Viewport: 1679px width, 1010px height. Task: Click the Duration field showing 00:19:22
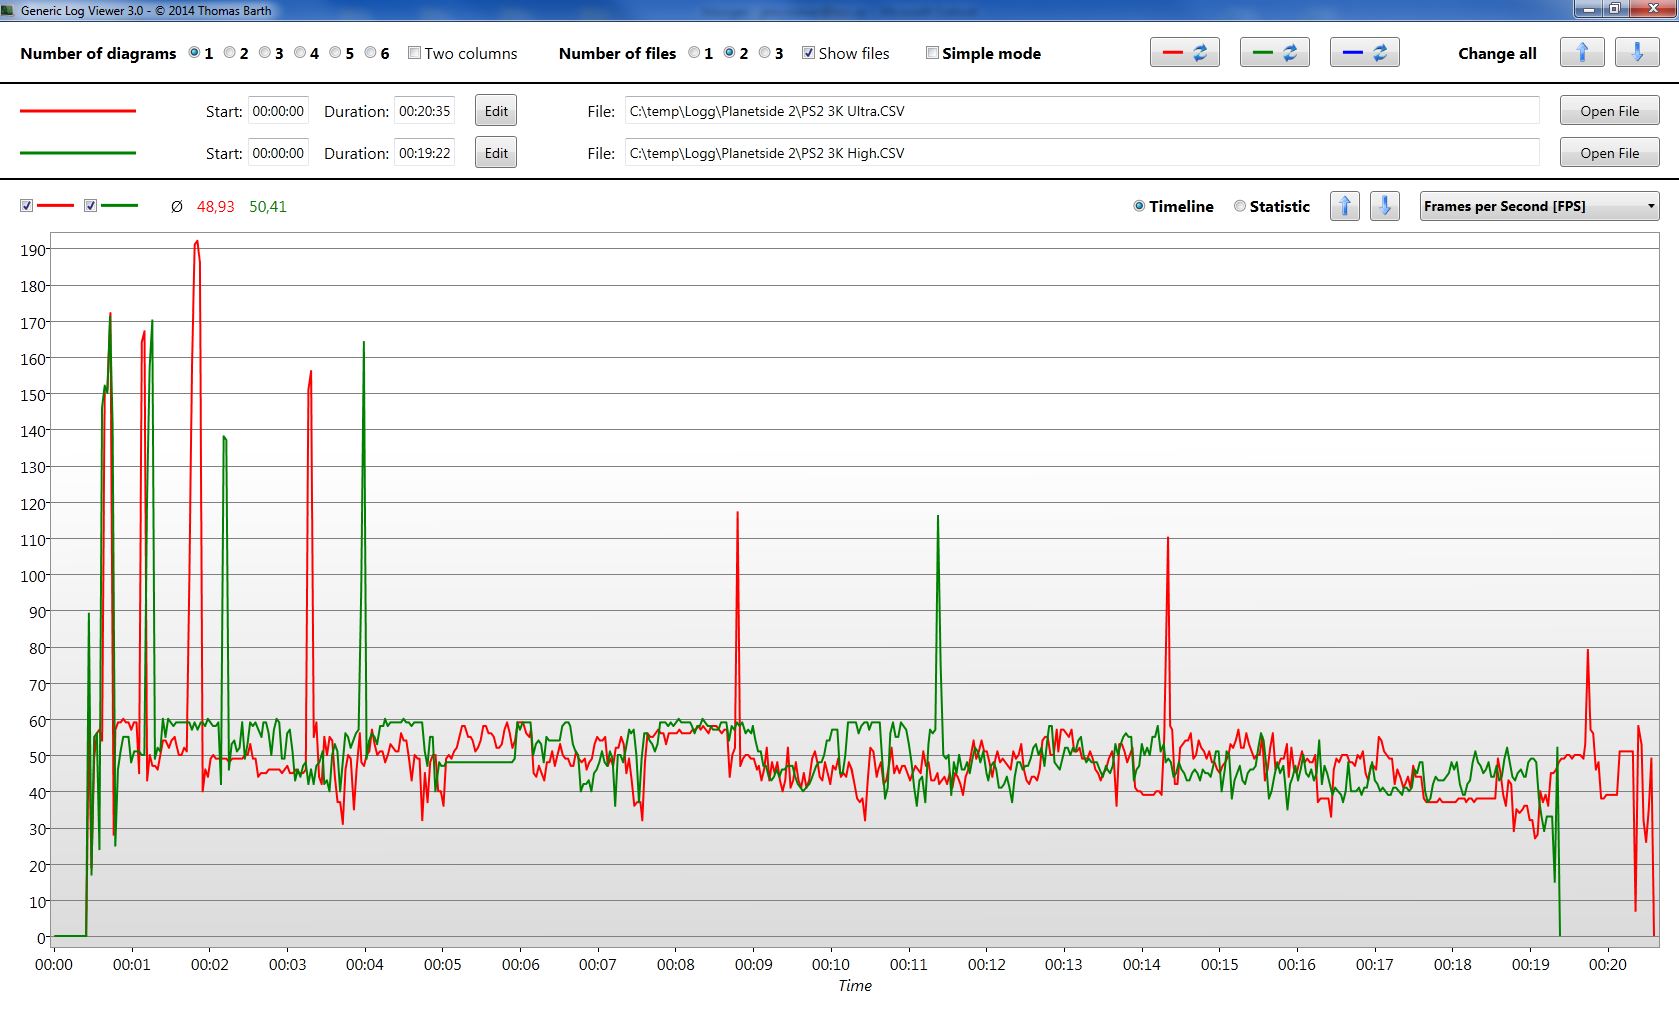pyautogui.click(x=424, y=153)
